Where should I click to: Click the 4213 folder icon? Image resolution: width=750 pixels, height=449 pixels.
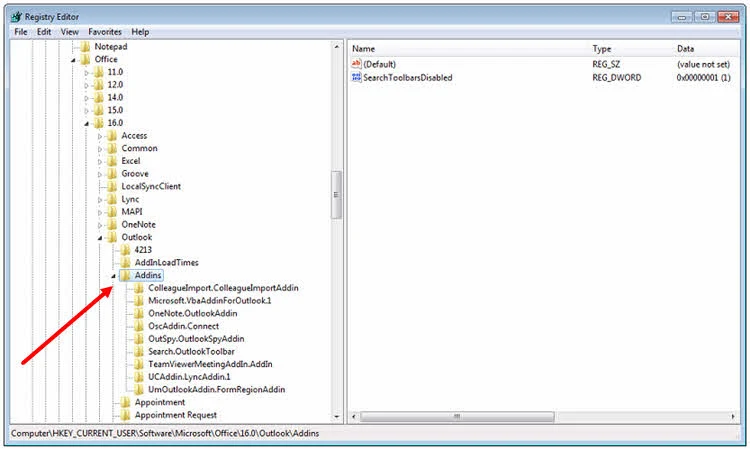coord(125,250)
